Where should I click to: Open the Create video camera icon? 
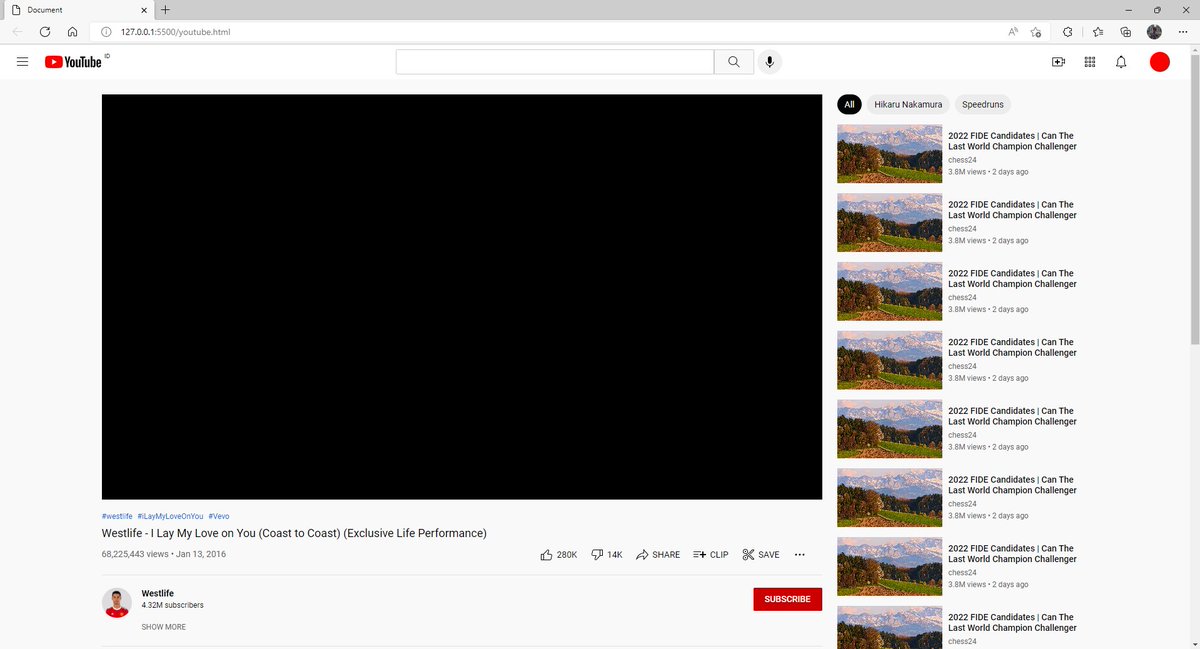pos(1058,62)
